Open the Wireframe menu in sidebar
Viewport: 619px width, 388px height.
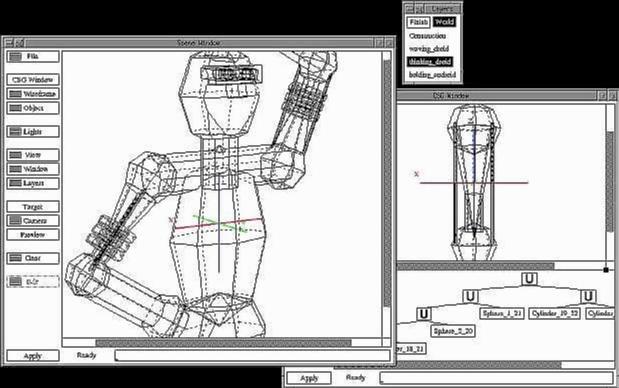[x=33, y=94]
